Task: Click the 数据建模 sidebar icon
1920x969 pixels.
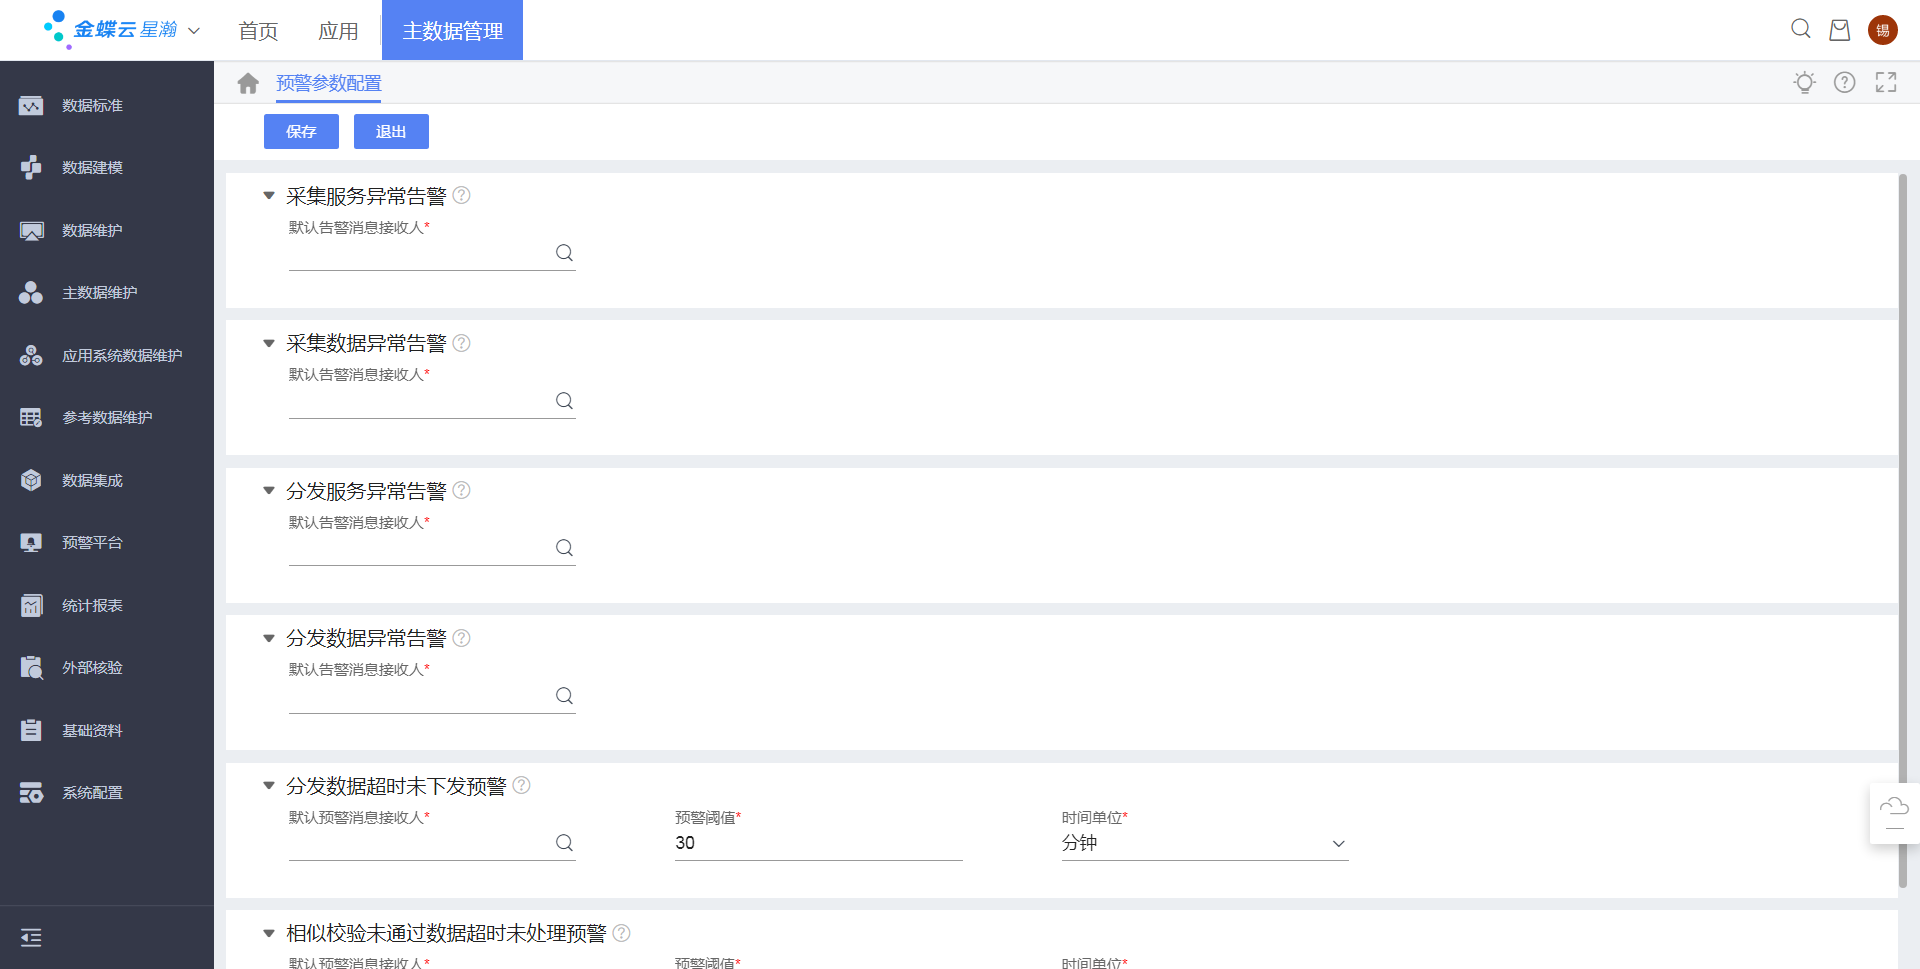Action: 31,168
